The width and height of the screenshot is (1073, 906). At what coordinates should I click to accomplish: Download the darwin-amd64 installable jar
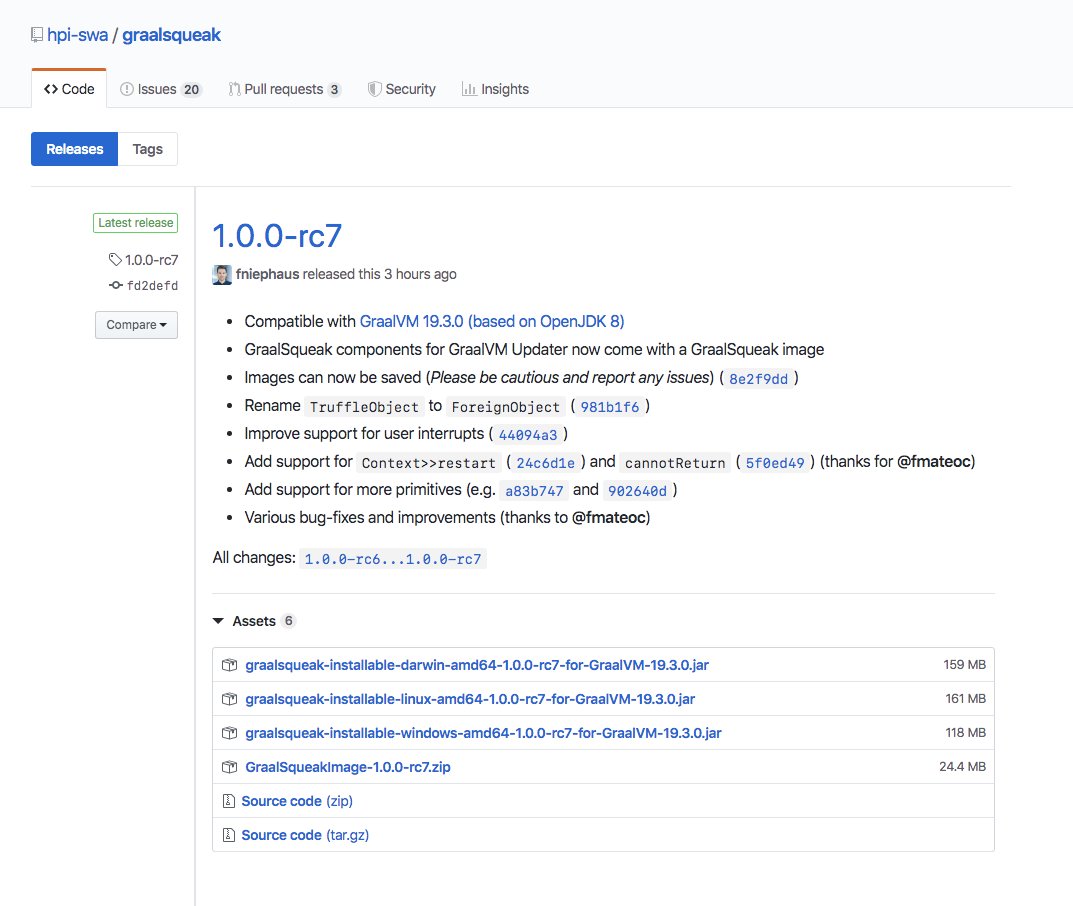(x=477, y=665)
